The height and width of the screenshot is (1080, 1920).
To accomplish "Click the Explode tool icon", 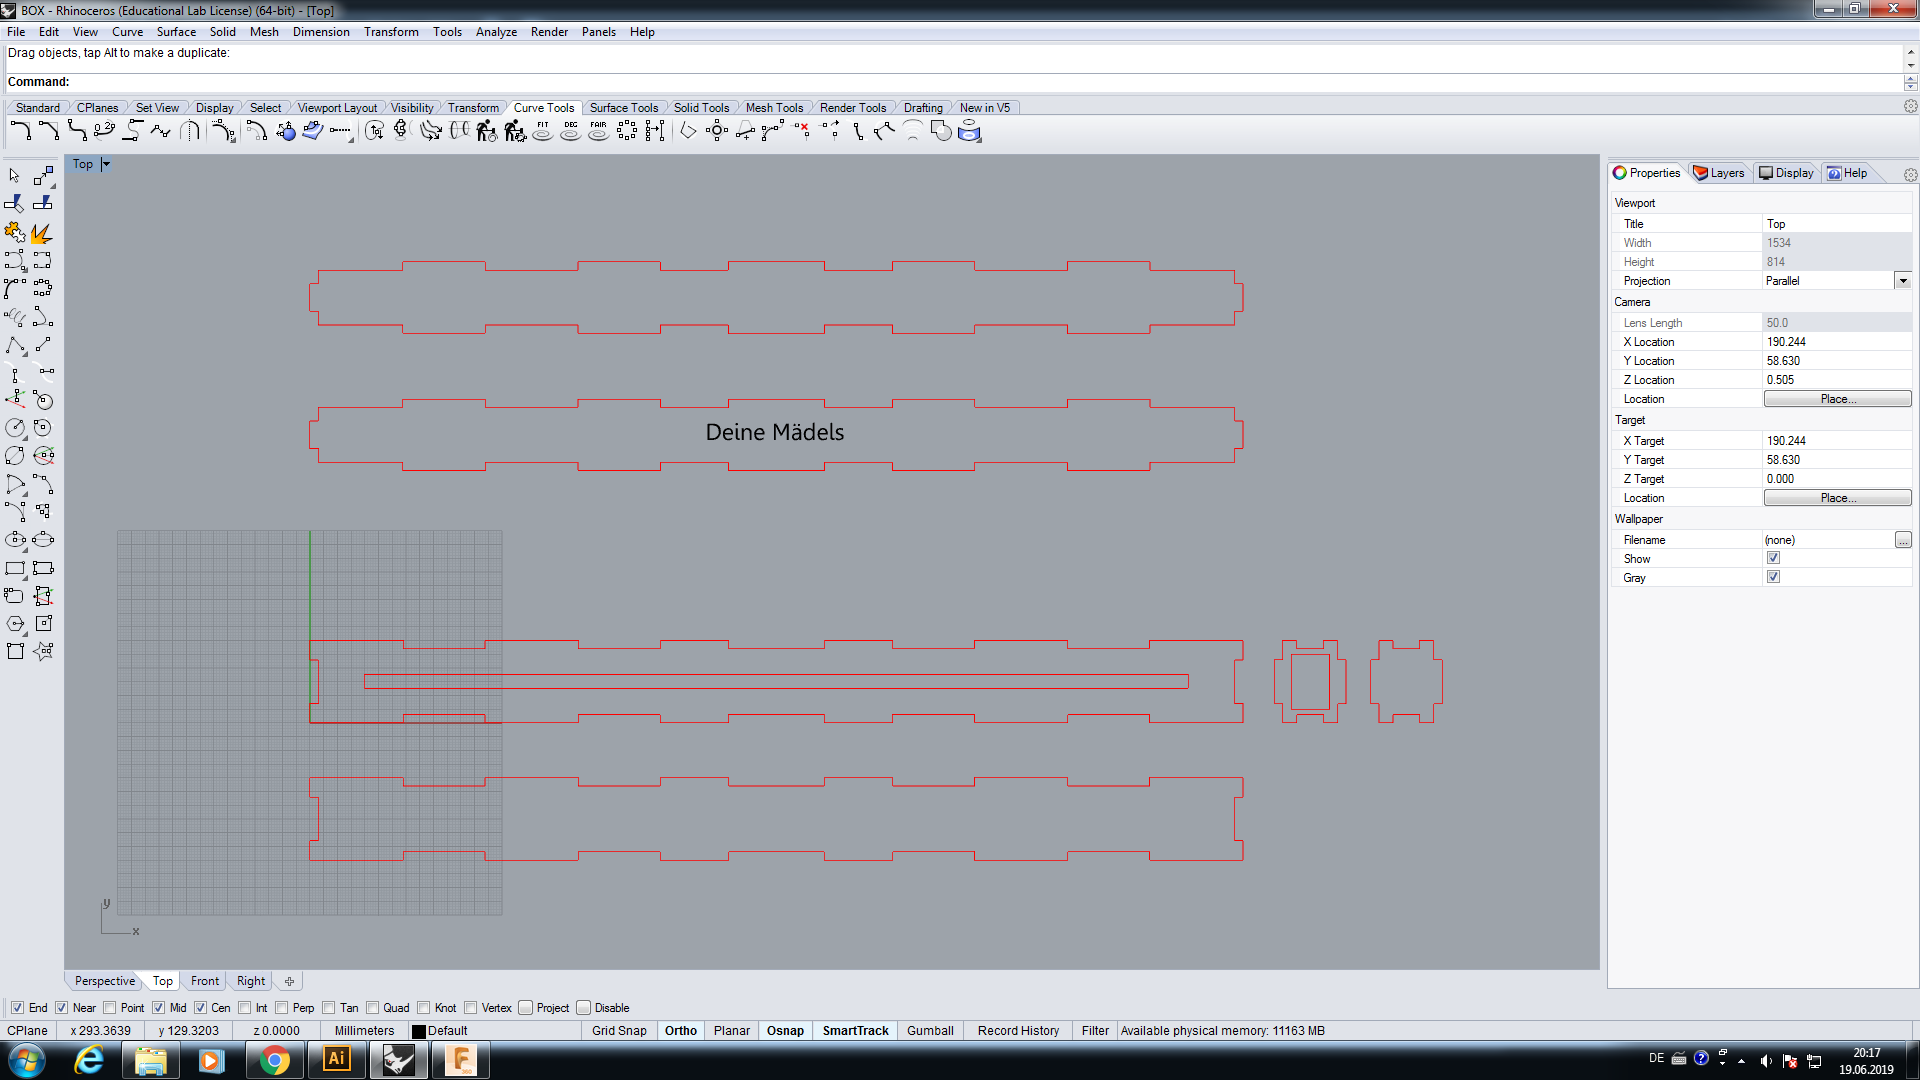I will click(x=42, y=232).
